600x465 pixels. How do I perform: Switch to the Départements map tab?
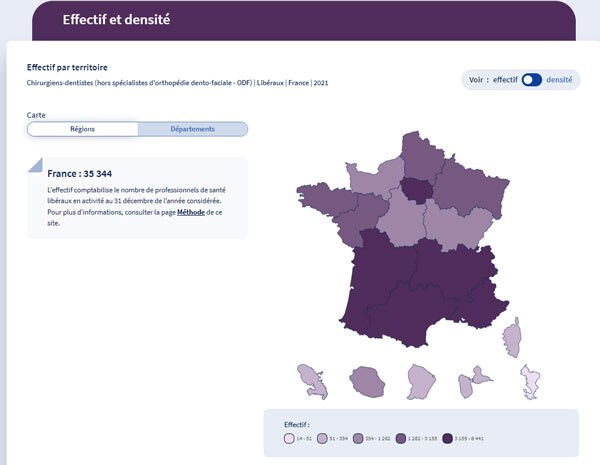coord(192,129)
